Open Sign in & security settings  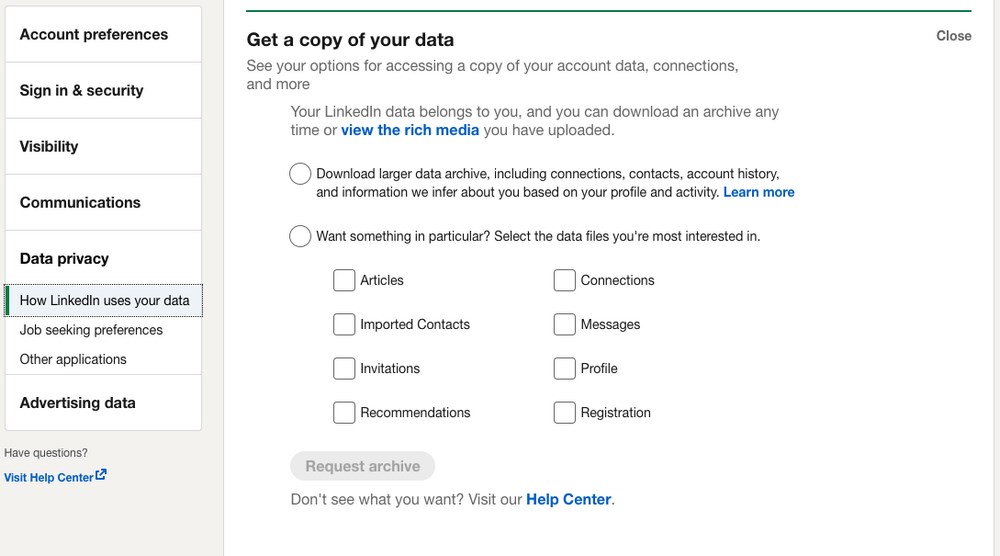click(x=103, y=91)
